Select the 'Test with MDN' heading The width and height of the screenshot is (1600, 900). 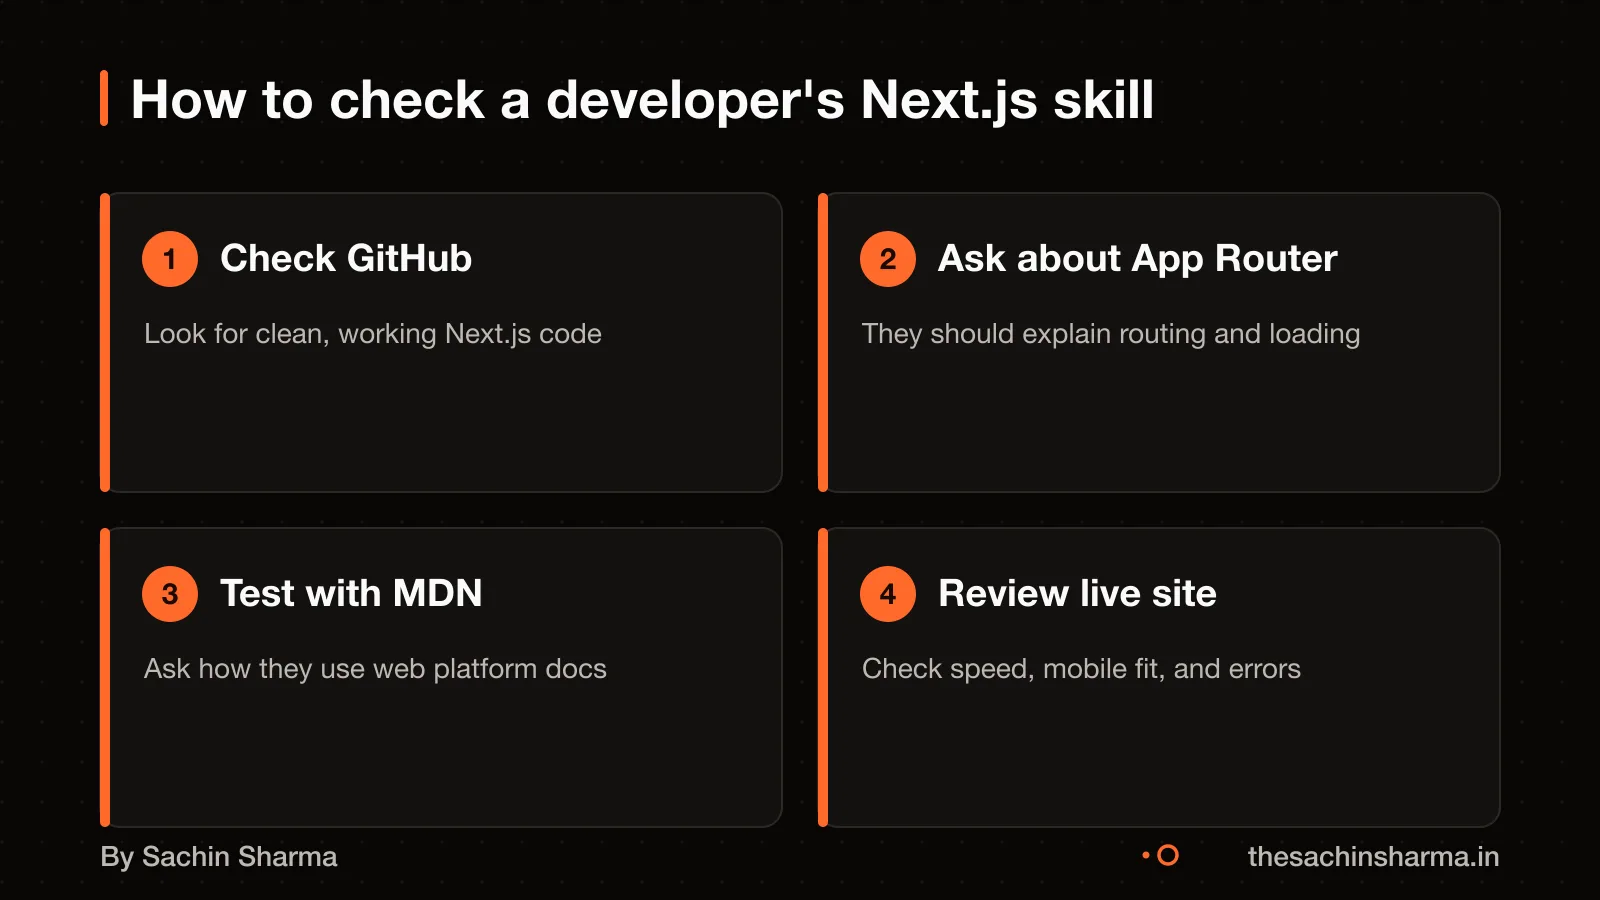pyautogui.click(x=351, y=593)
